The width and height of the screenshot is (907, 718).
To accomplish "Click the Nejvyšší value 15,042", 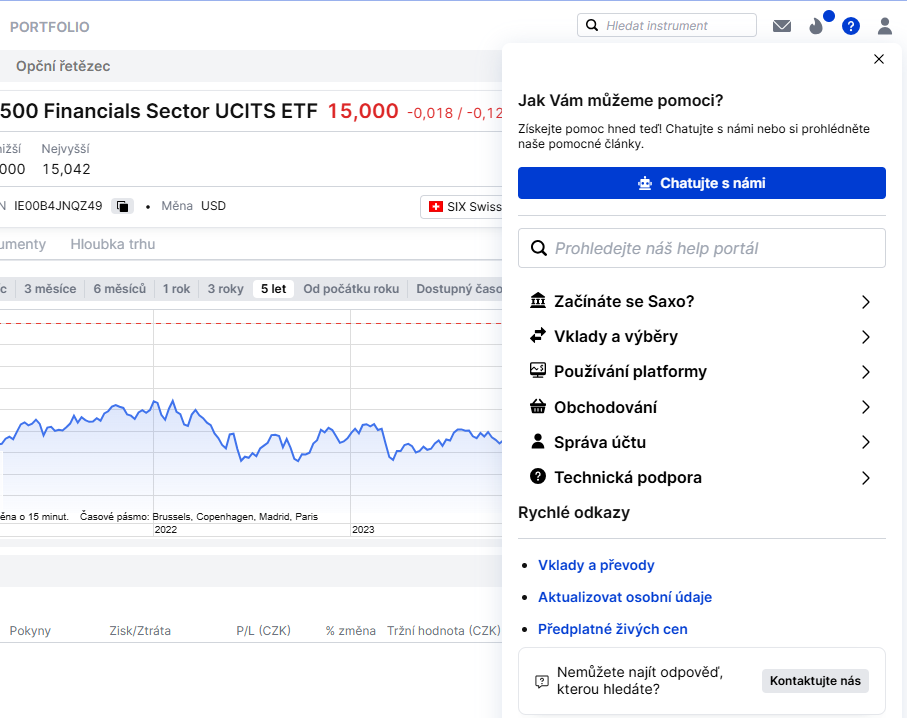I will click(67, 169).
